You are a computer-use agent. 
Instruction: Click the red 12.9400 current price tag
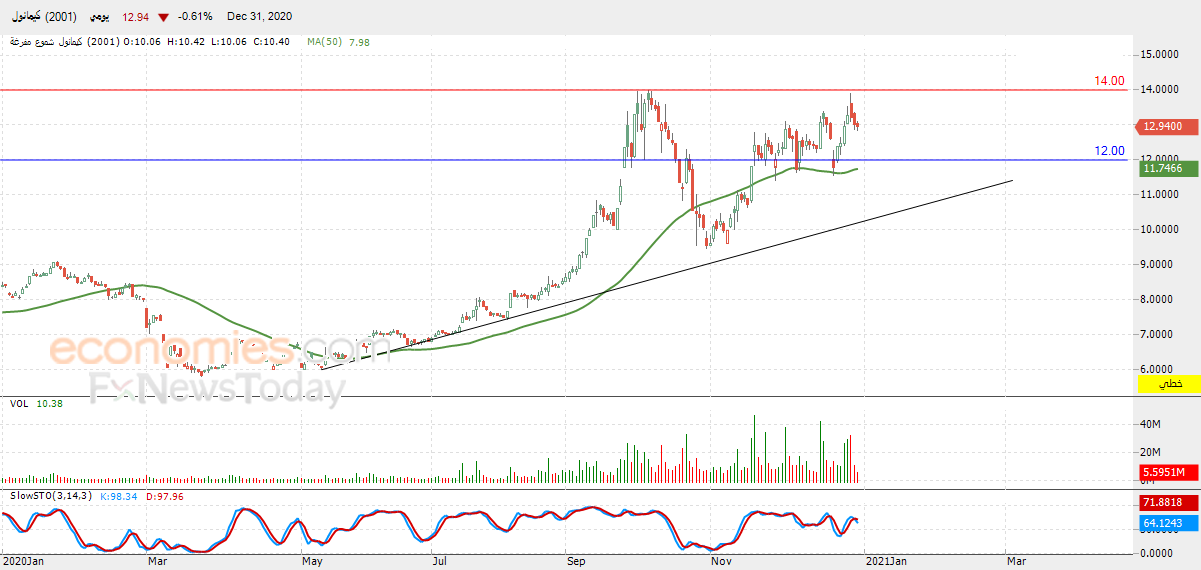click(1163, 127)
